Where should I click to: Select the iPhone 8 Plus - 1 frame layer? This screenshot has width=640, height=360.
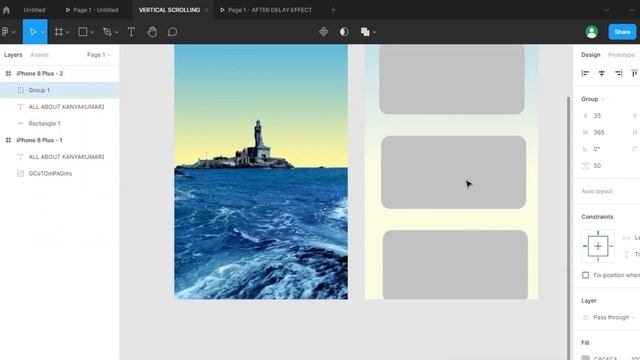coord(60,140)
